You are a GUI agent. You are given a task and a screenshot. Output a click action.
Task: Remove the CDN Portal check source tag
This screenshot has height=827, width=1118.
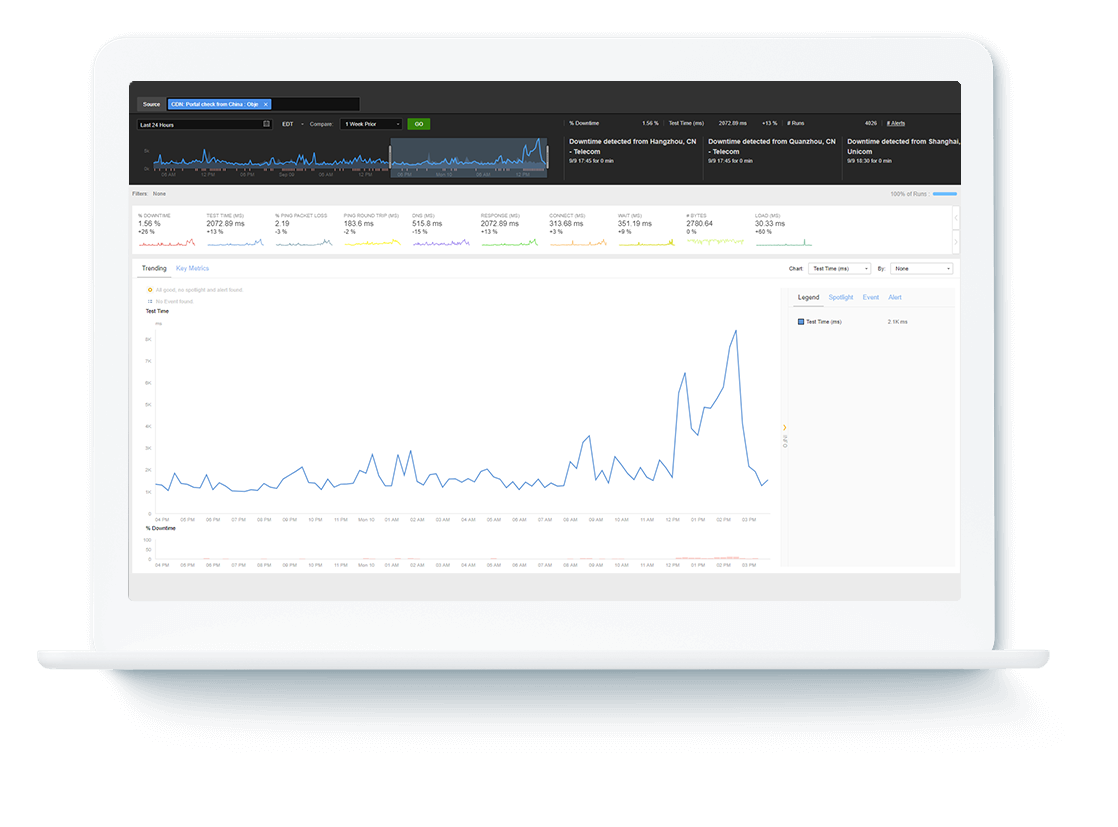[266, 104]
